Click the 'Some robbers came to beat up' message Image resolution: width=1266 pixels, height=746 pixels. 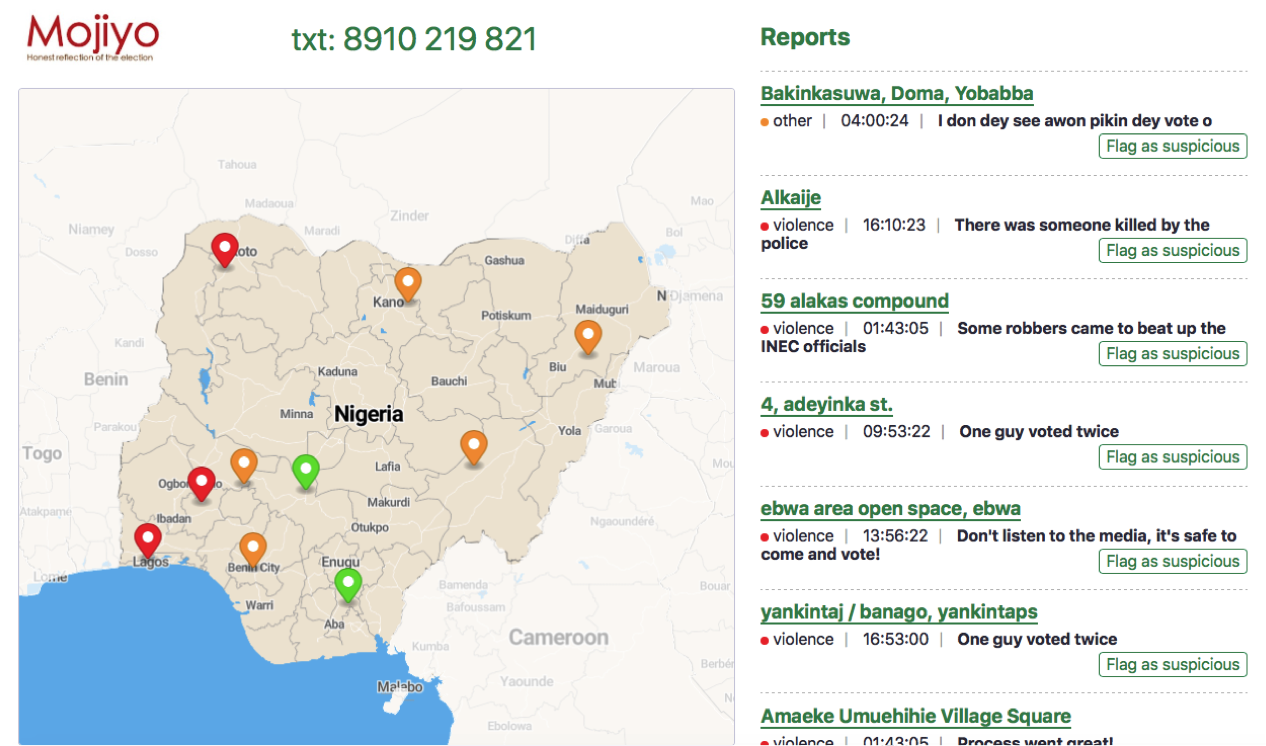[993, 337]
